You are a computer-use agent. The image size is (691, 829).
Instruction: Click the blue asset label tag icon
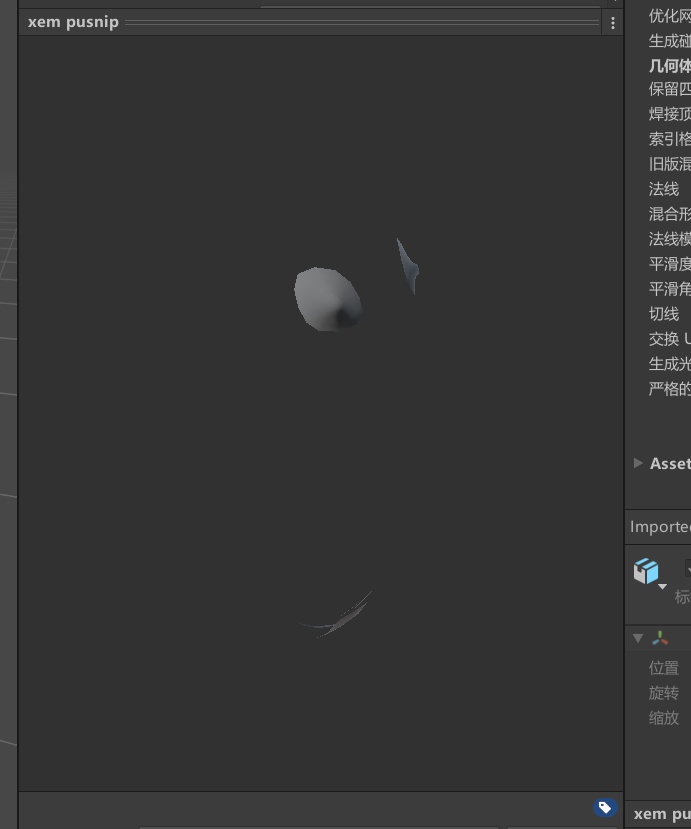(605, 807)
